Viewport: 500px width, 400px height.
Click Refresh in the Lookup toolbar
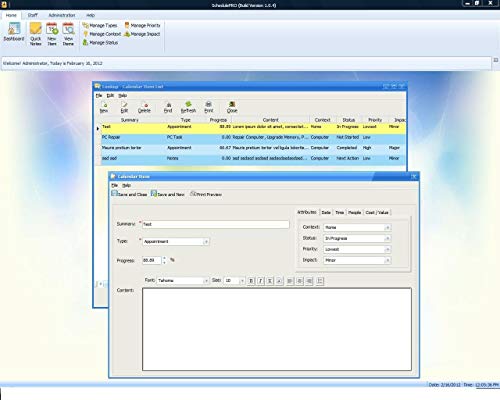[x=188, y=107]
